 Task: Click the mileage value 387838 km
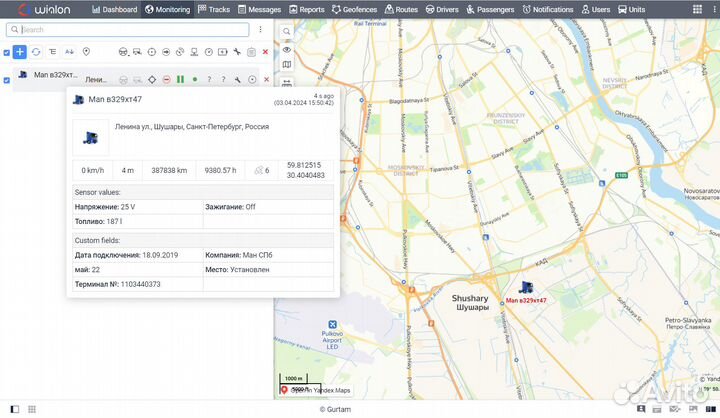[x=169, y=170]
